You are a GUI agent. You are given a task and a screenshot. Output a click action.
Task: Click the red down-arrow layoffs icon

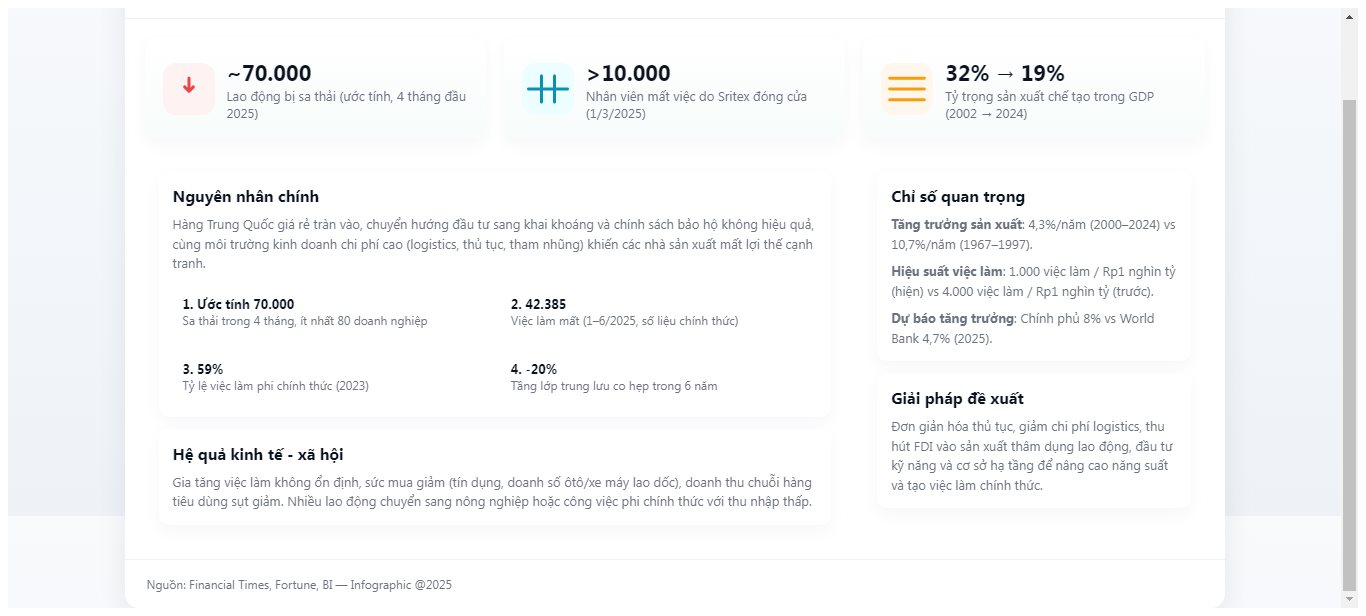(x=189, y=88)
